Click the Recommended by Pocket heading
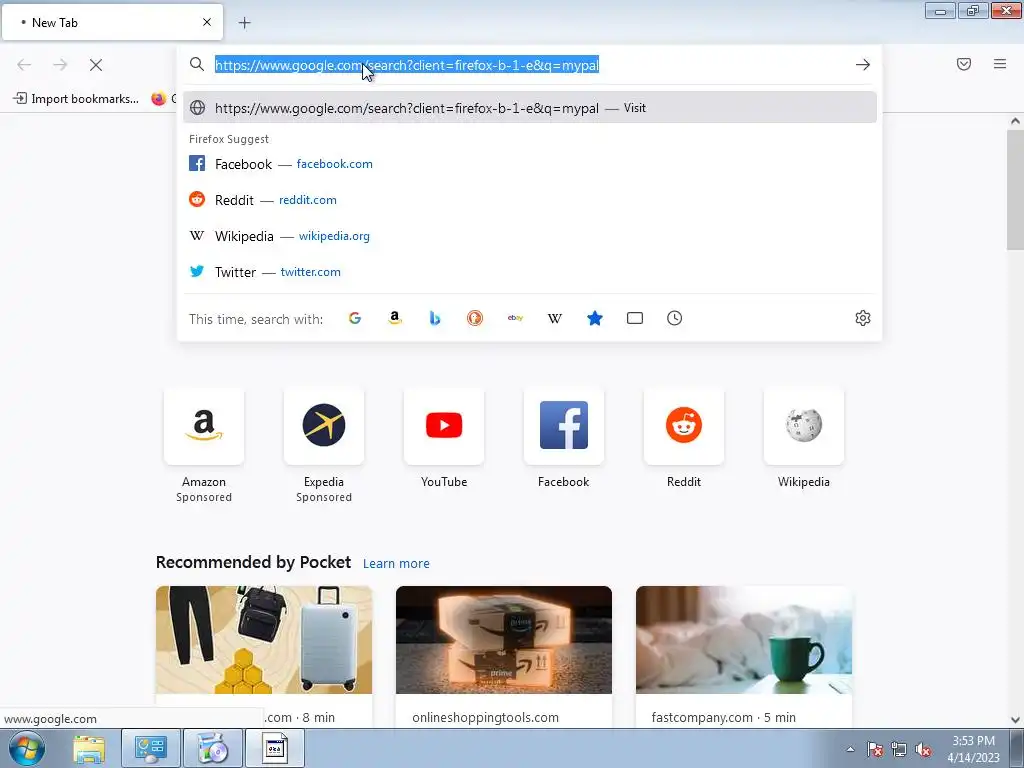This screenshot has height=768, width=1024. coord(253,562)
